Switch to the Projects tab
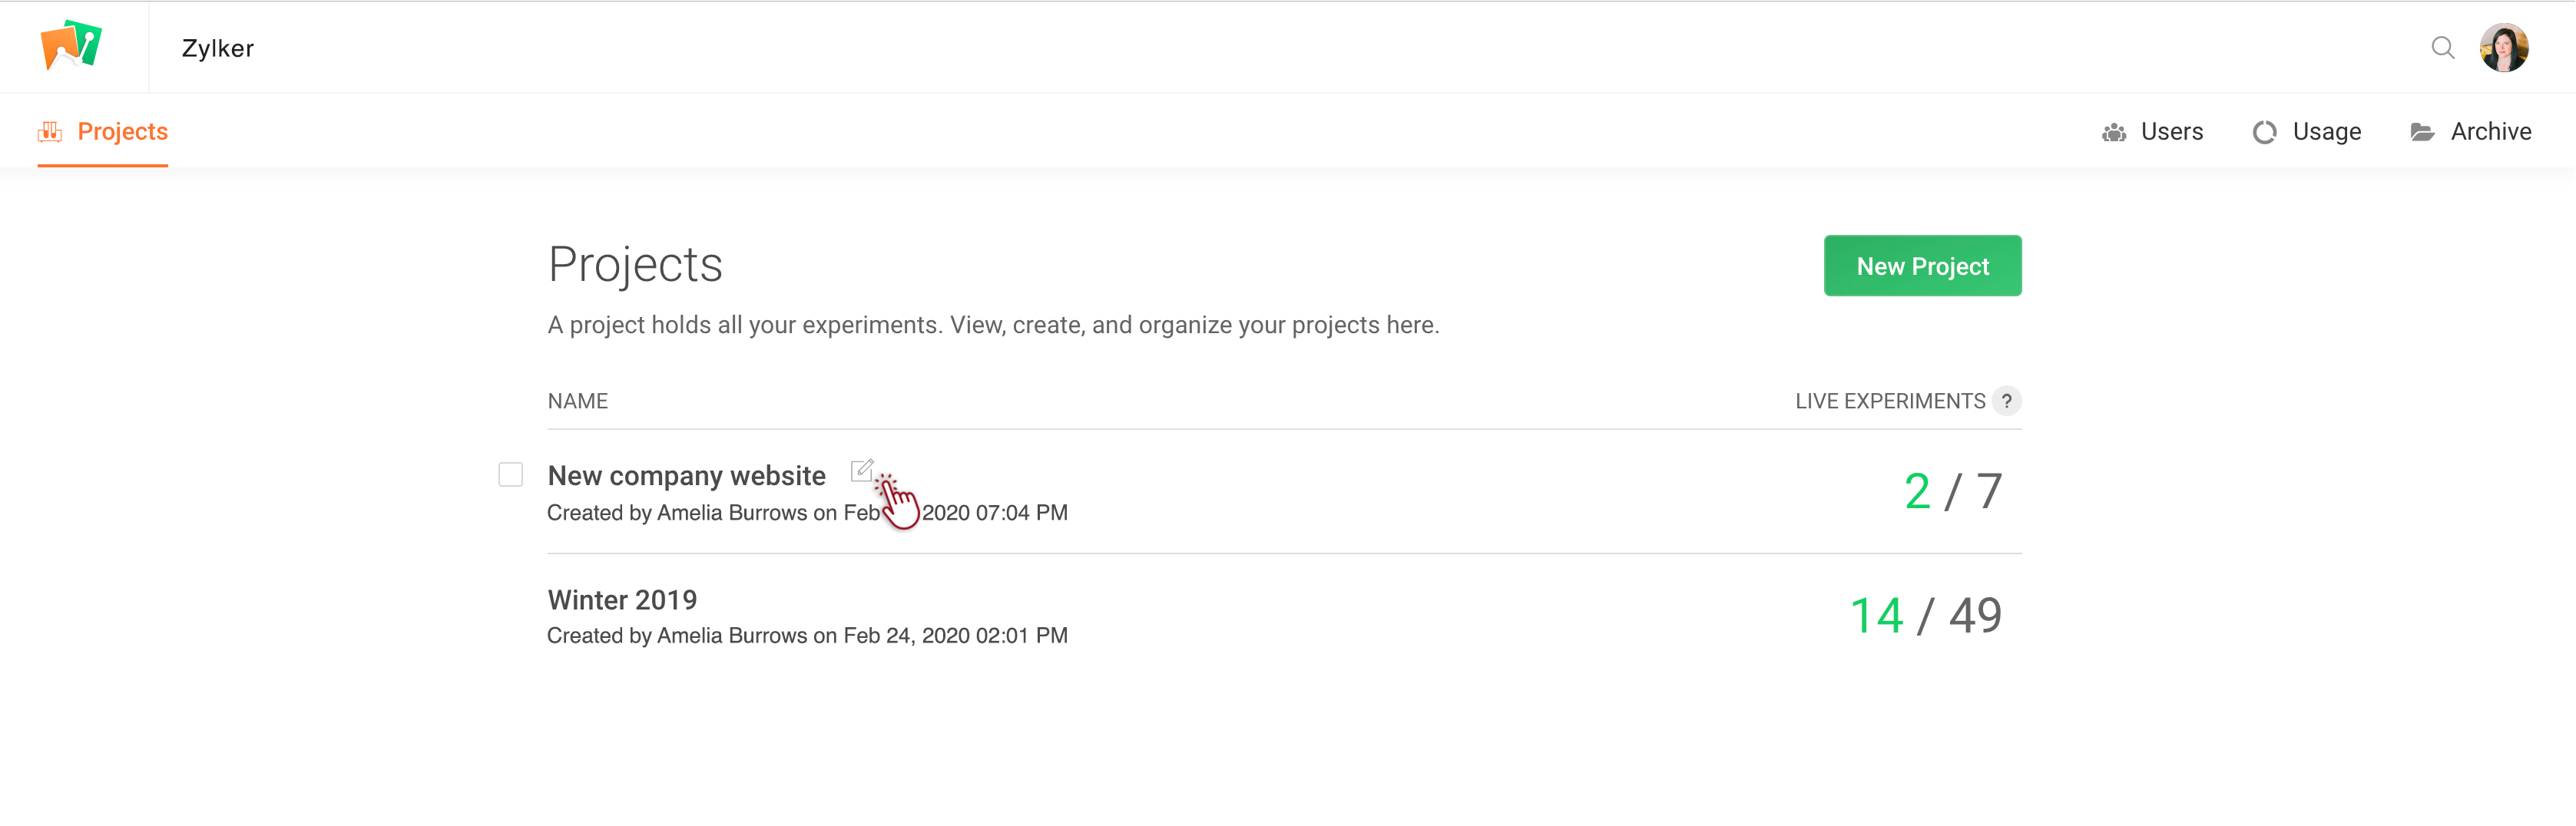Screen dimensions: 2576x826 tap(122, 132)
